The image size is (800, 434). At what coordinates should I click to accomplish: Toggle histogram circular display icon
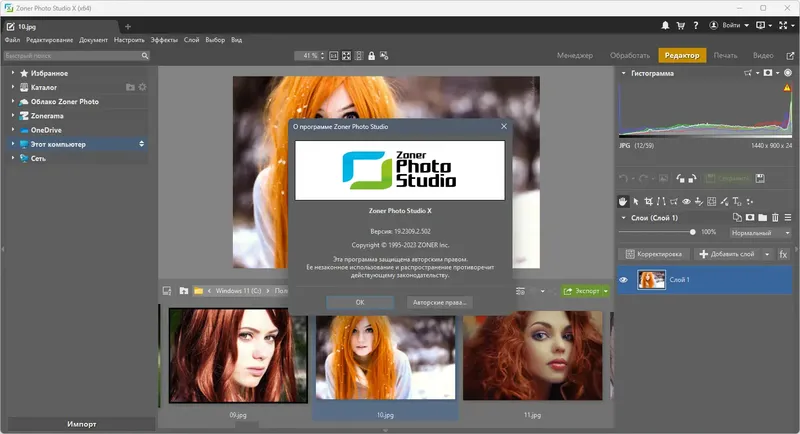(x=788, y=73)
